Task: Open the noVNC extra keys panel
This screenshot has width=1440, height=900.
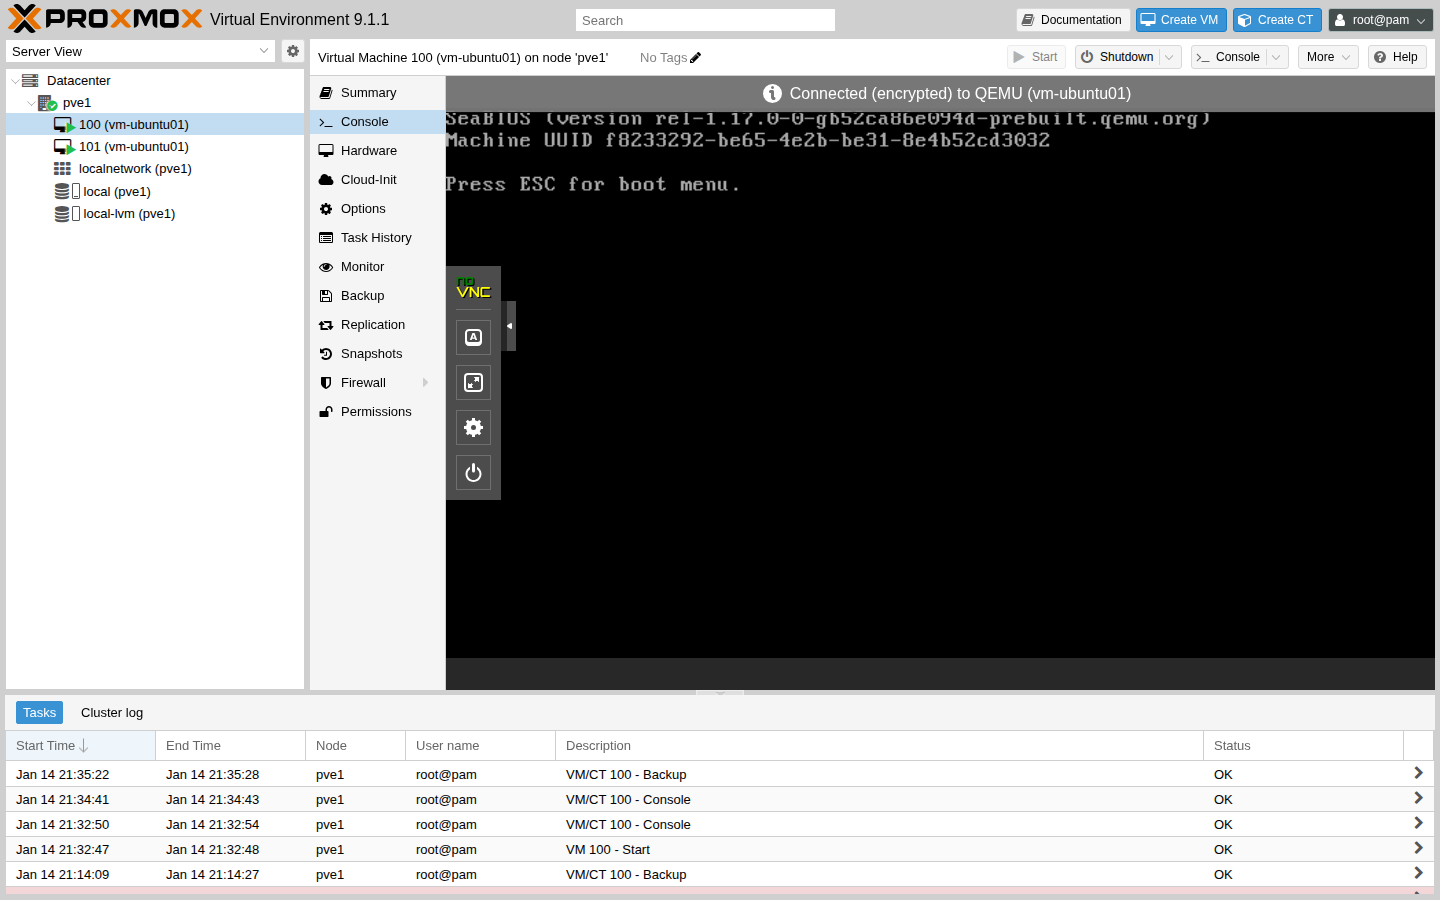Action: click(473, 337)
